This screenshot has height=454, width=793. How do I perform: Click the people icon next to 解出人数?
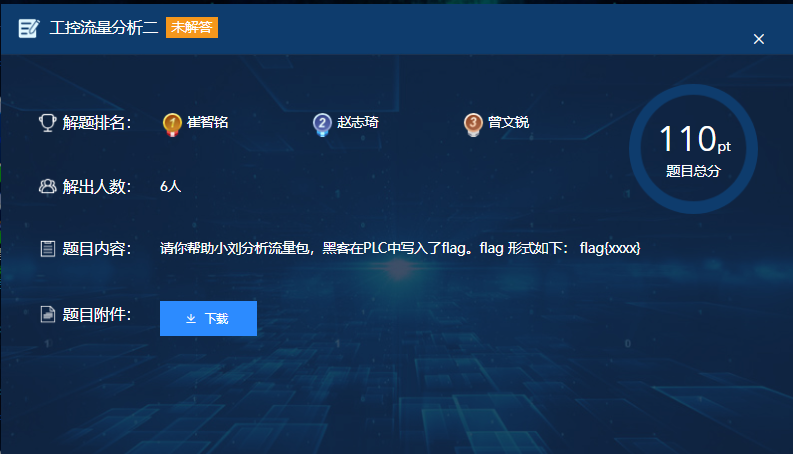(x=48, y=187)
